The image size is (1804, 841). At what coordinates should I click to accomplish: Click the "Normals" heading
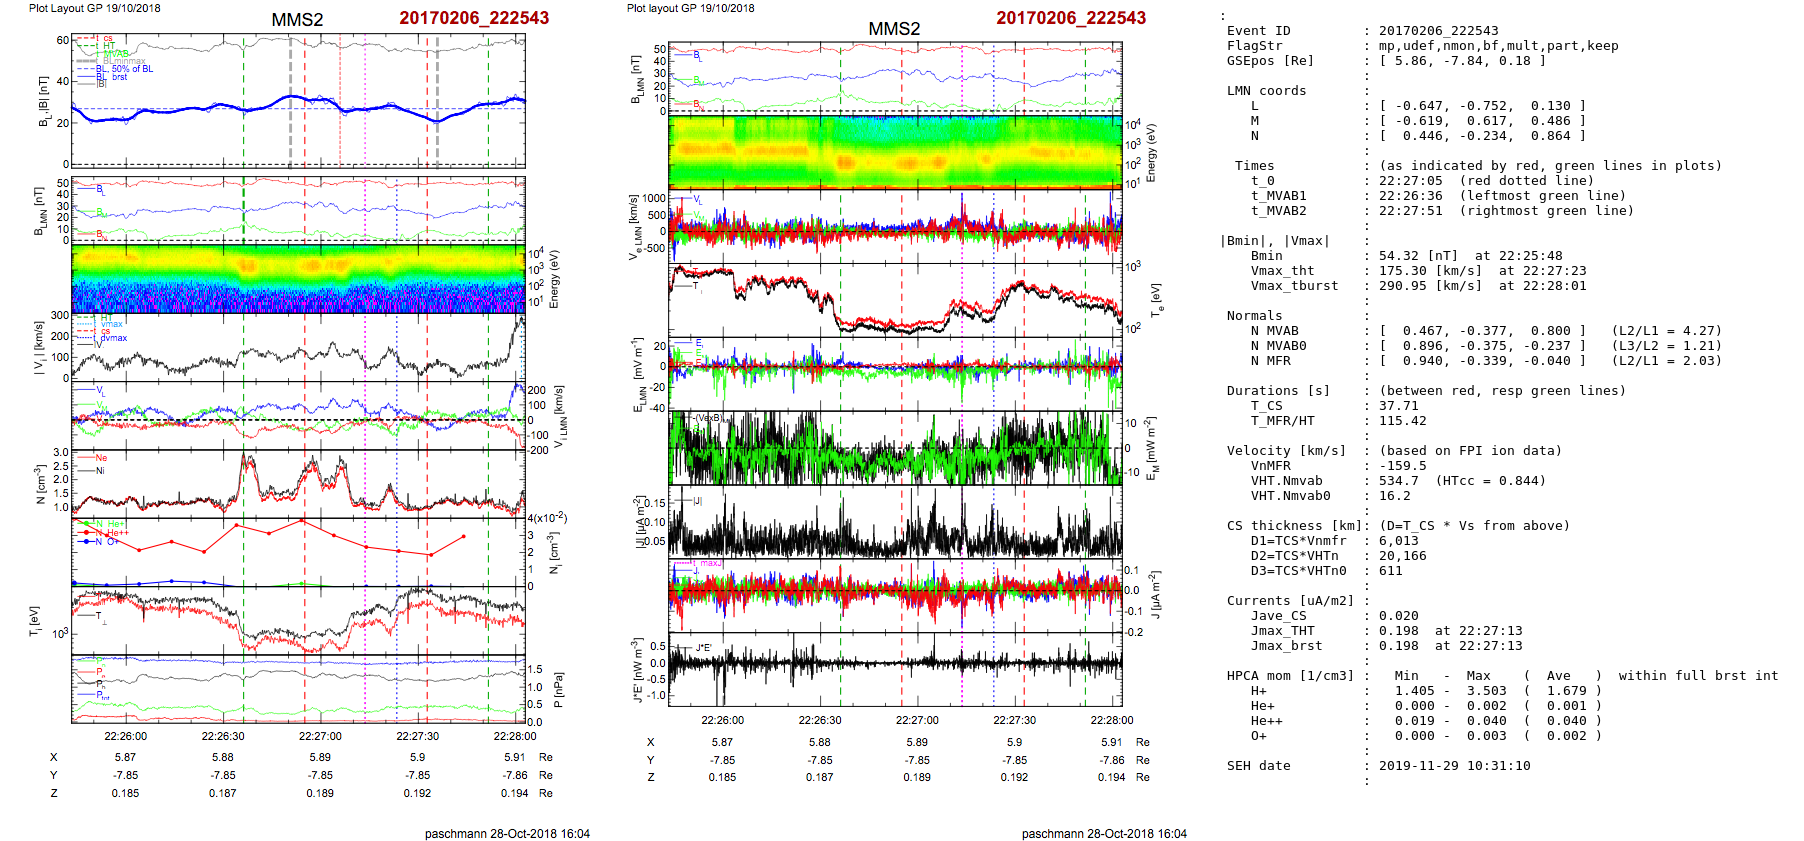[1254, 316]
